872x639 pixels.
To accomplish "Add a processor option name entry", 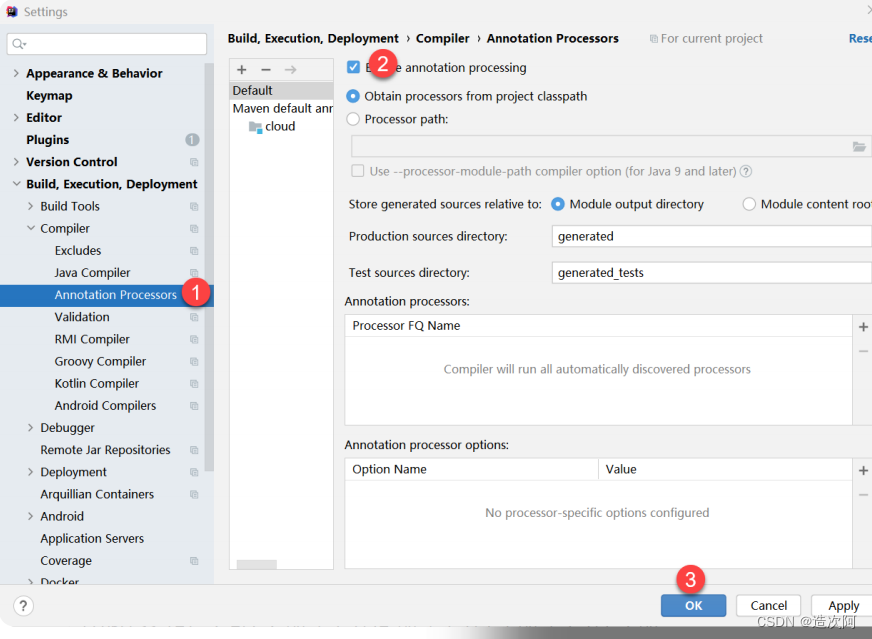I will (x=863, y=470).
